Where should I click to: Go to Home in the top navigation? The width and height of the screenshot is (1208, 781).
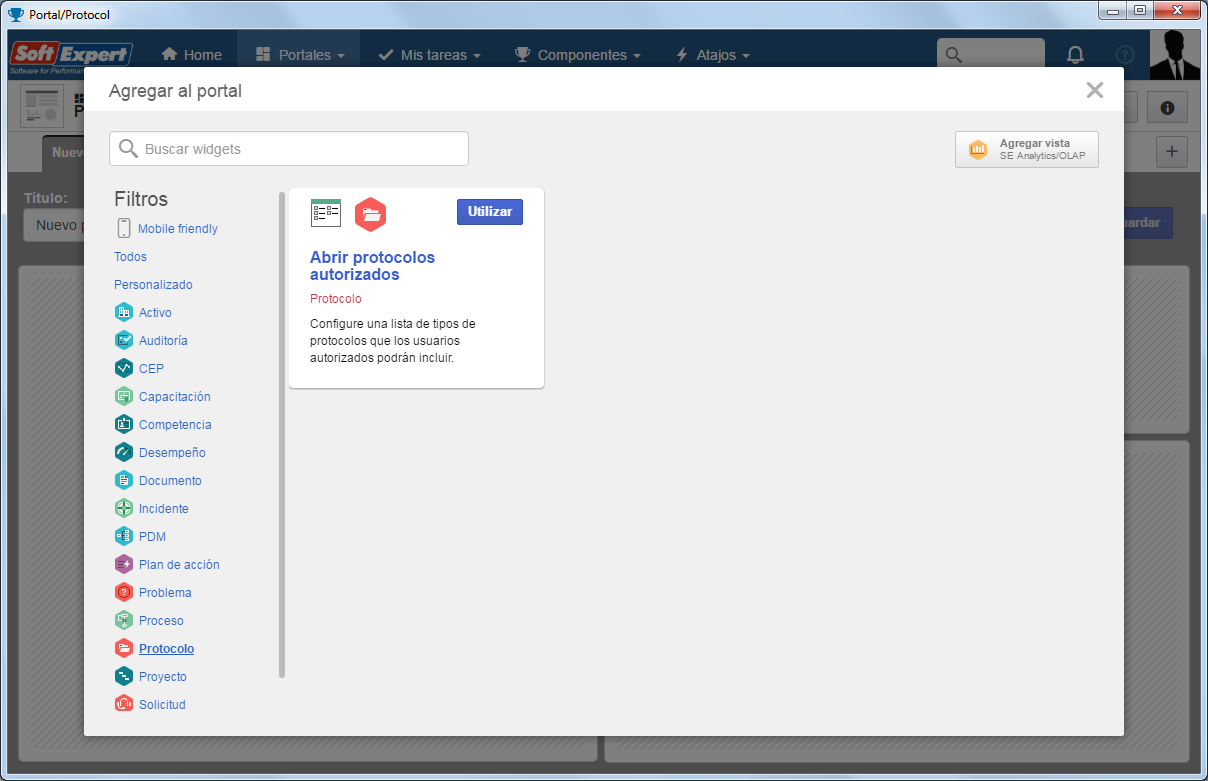click(191, 55)
